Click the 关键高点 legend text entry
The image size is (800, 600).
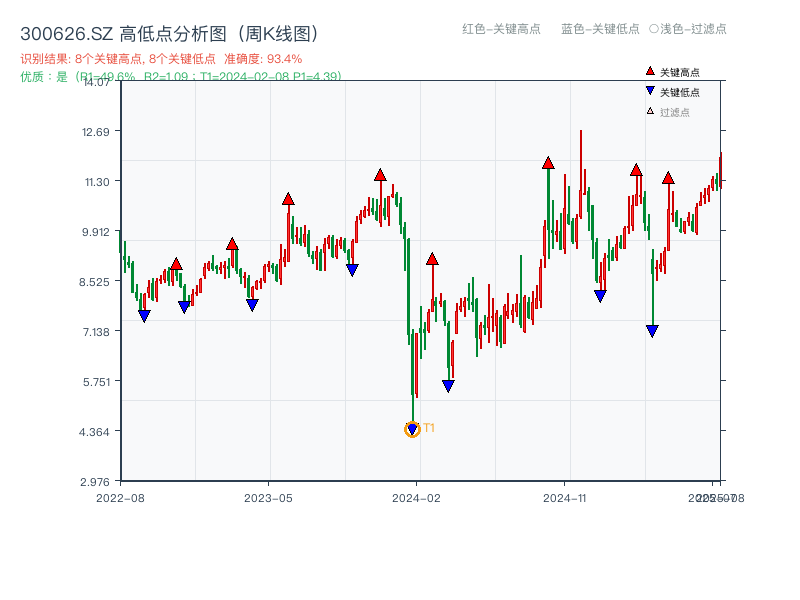[x=680, y=72]
